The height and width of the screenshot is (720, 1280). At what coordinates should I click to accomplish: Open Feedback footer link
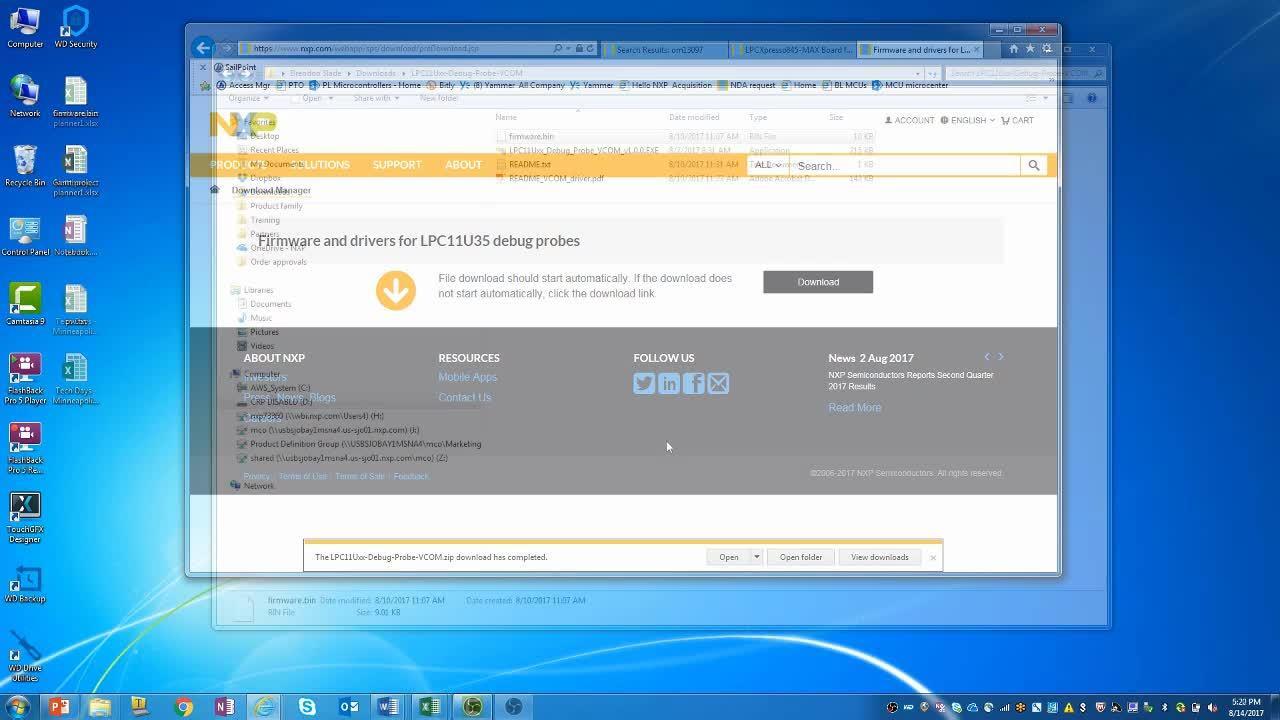coord(411,476)
